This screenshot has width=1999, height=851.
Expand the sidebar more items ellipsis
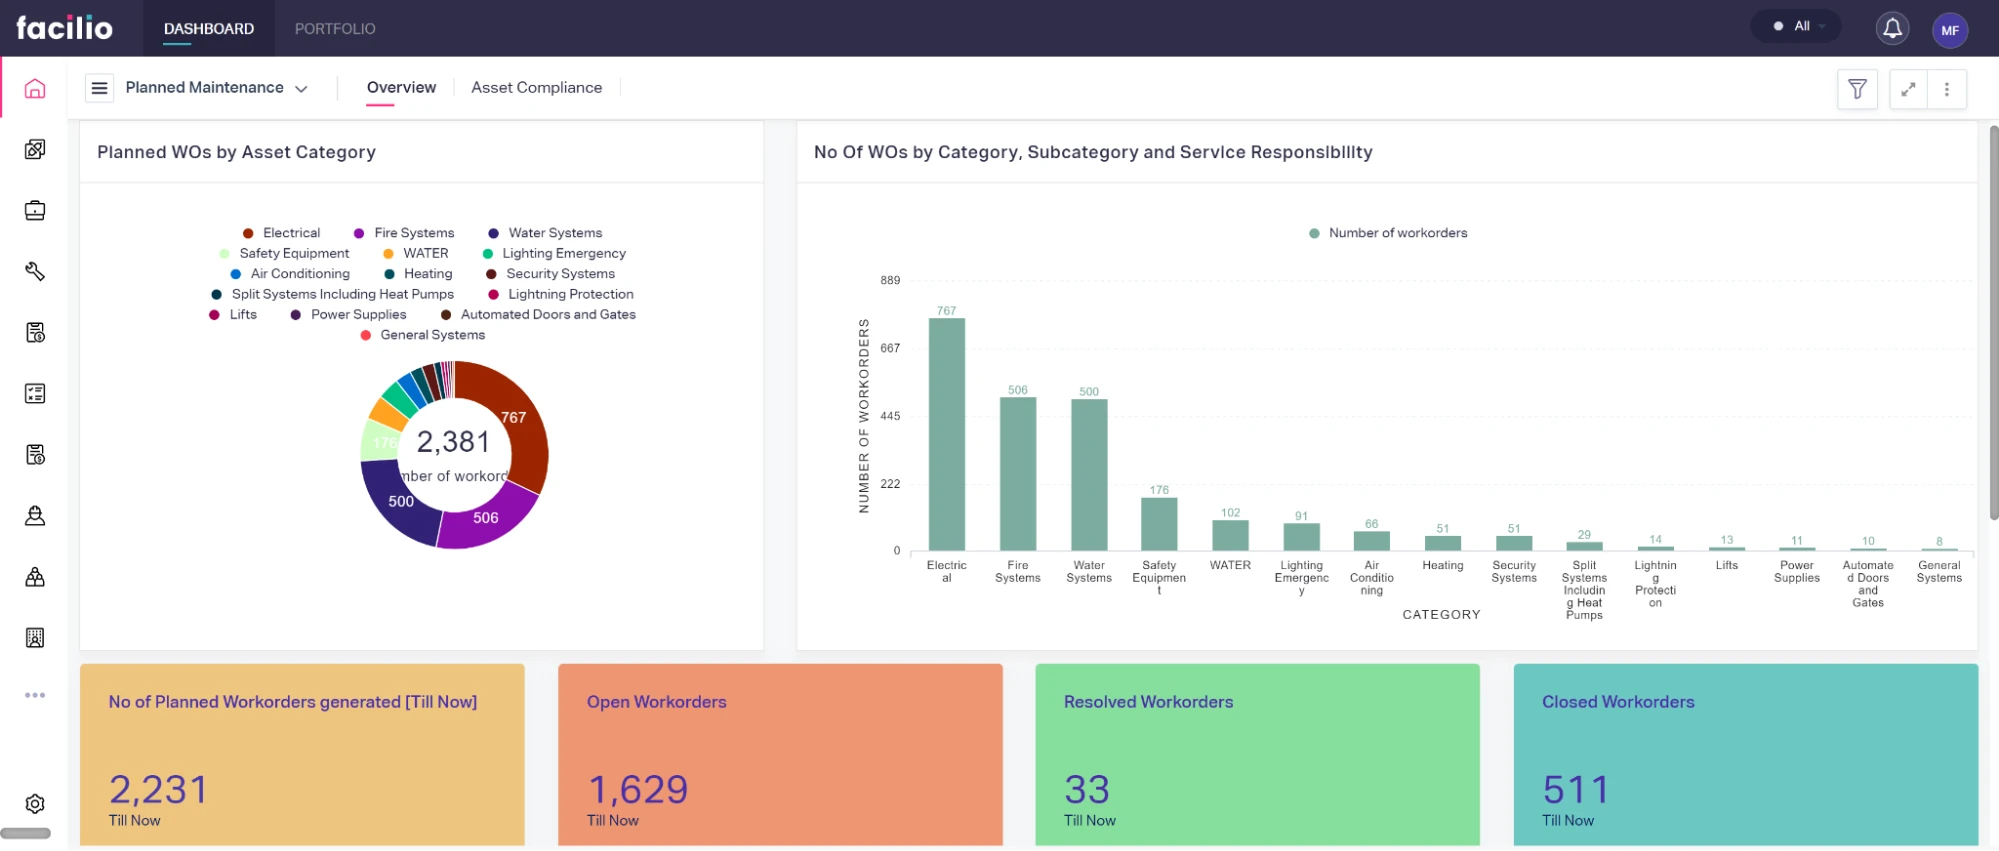pyautogui.click(x=35, y=695)
